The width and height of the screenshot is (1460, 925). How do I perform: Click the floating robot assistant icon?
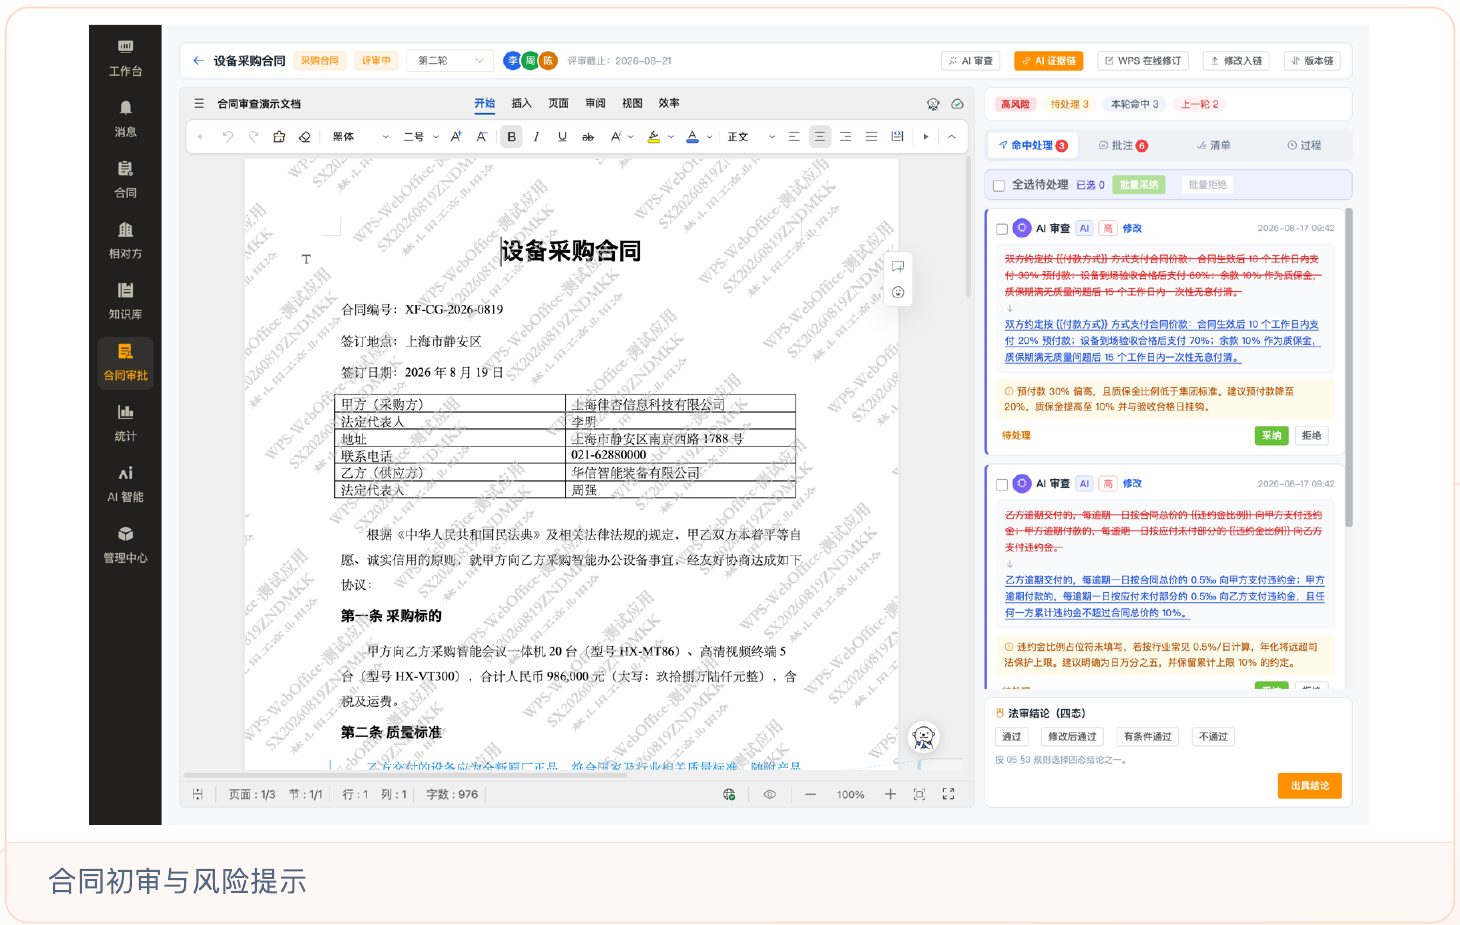click(x=924, y=738)
